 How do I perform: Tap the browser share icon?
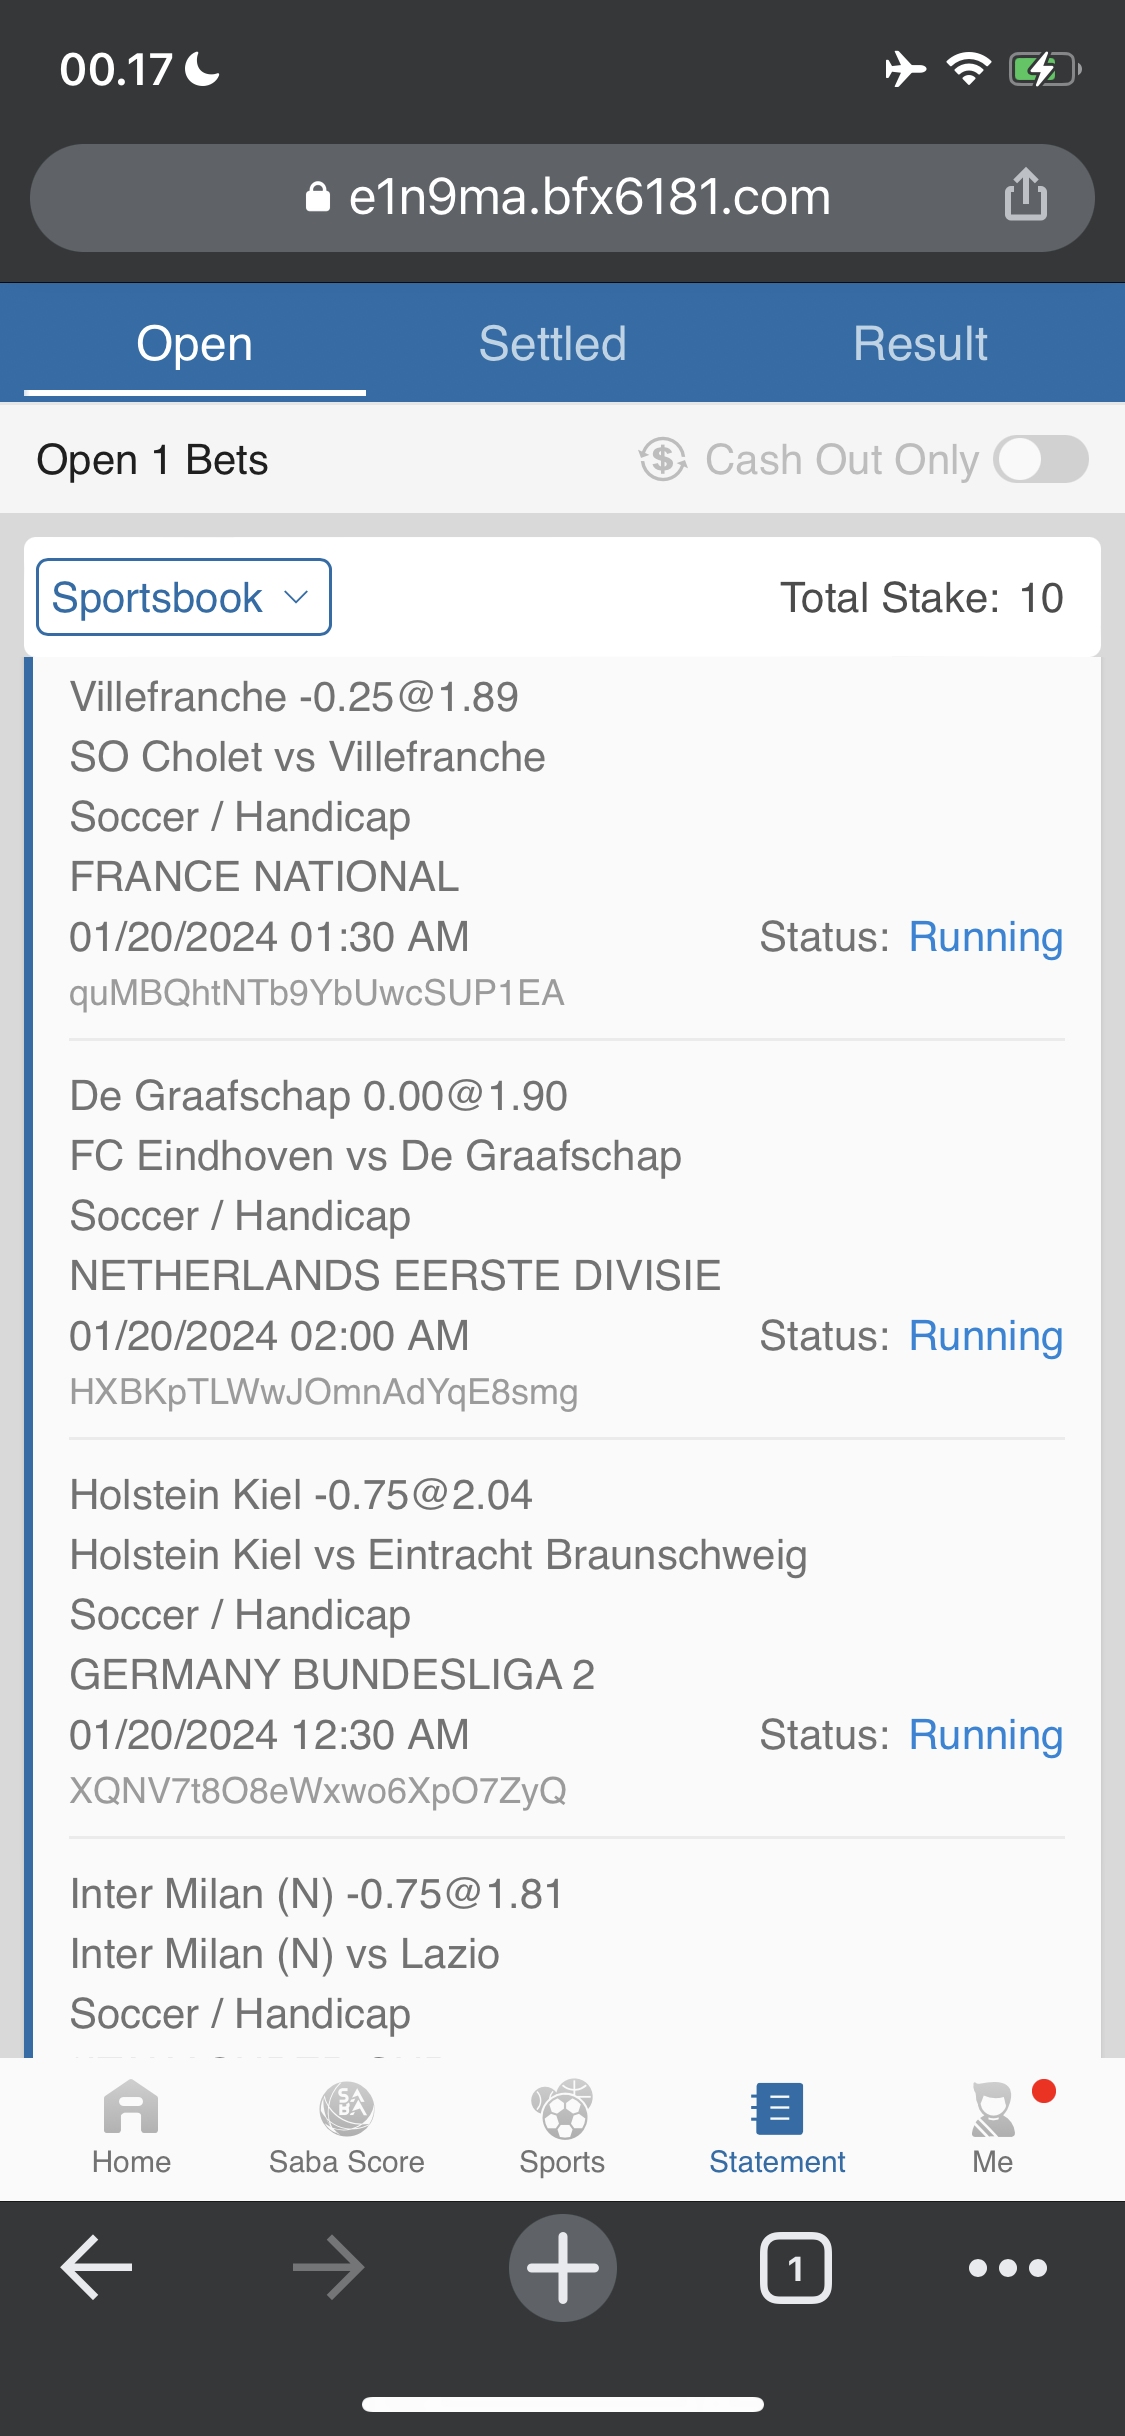1025,195
